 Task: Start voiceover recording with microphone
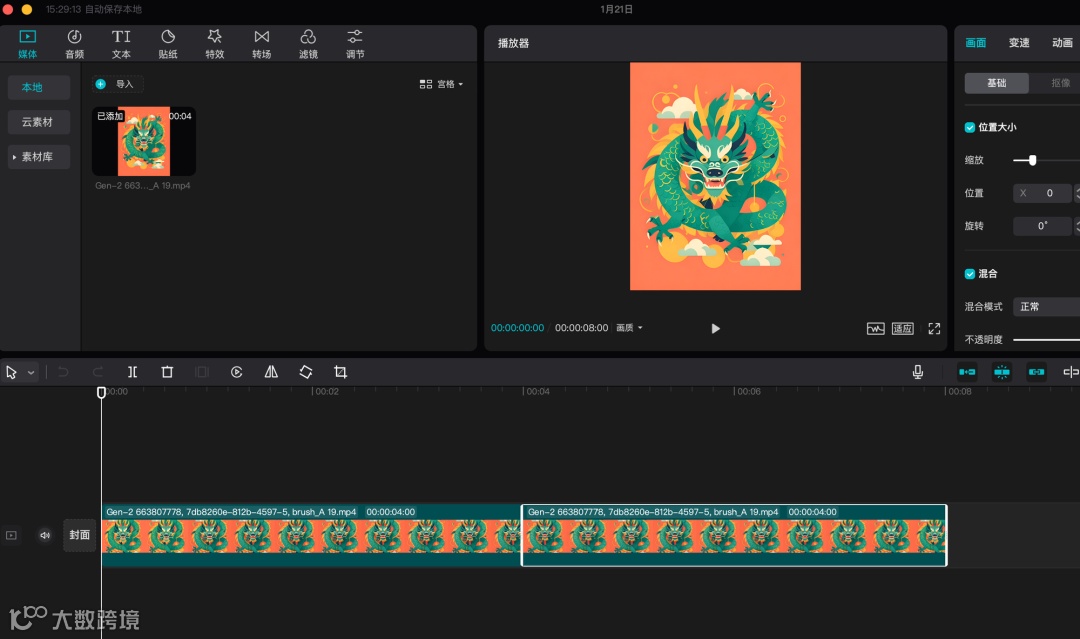click(x=917, y=373)
